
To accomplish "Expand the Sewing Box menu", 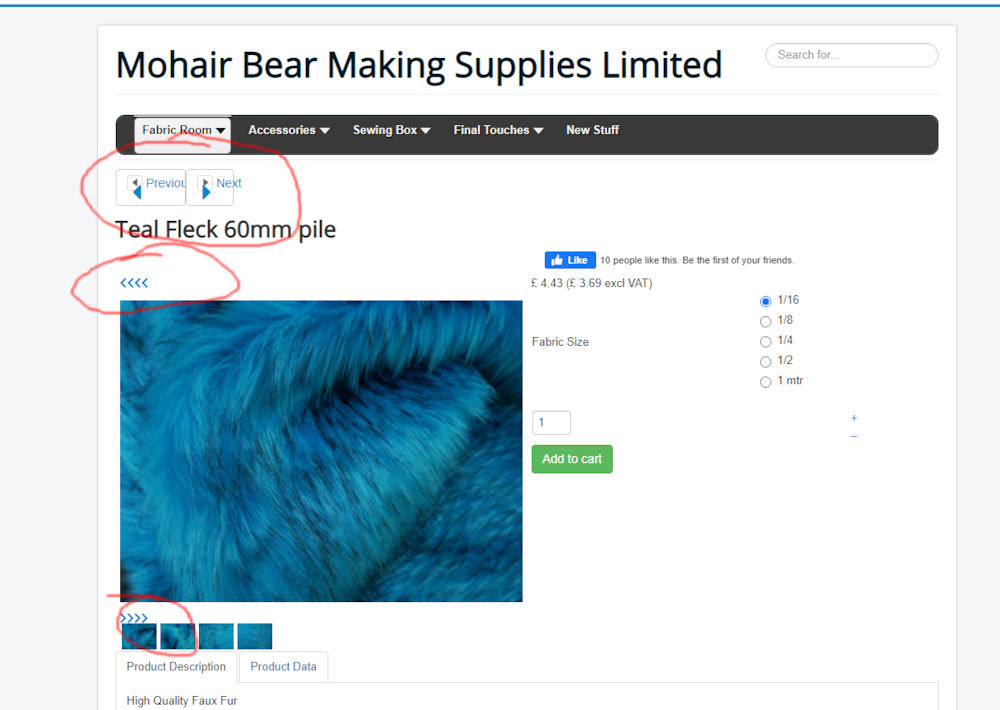I will pyautogui.click(x=391, y=130).
